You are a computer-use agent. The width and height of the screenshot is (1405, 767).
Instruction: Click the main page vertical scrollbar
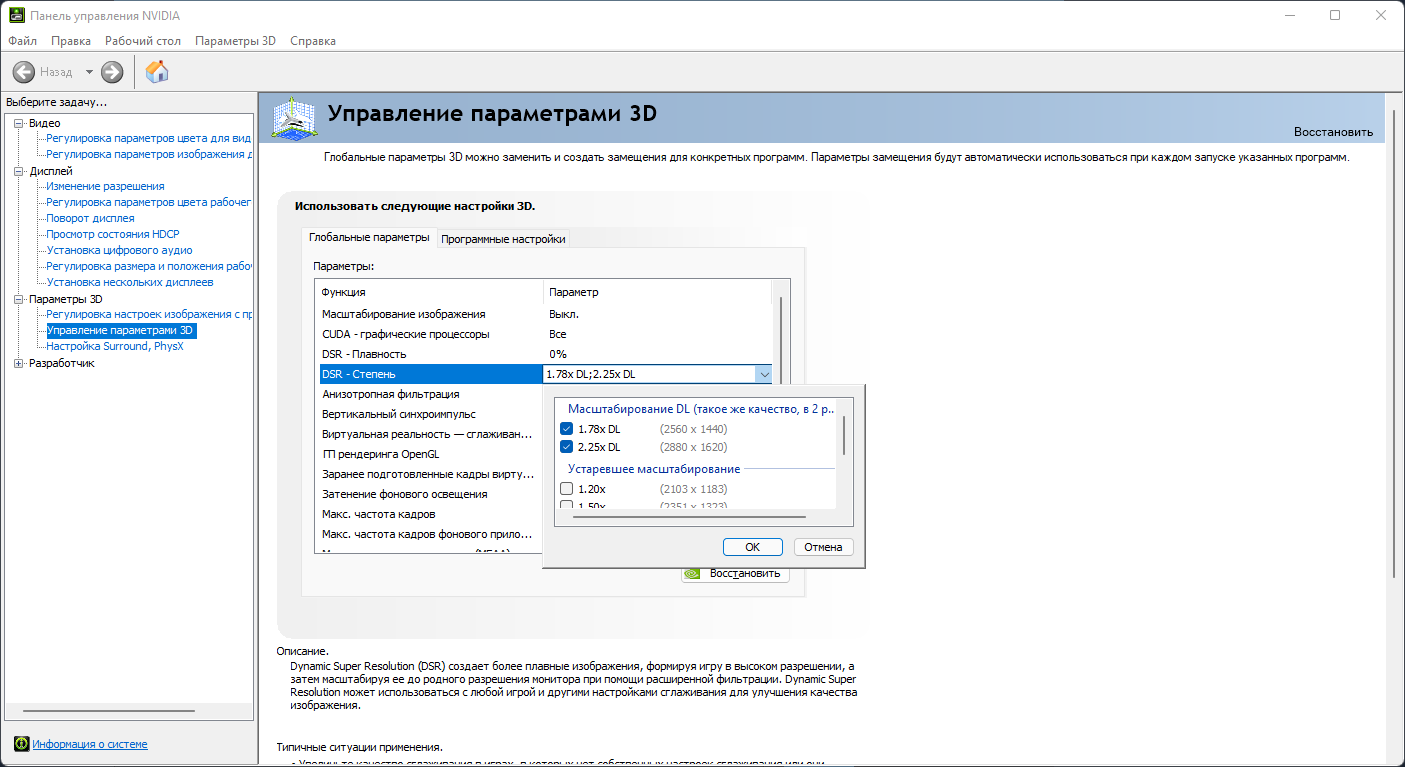coord(1393,345)
